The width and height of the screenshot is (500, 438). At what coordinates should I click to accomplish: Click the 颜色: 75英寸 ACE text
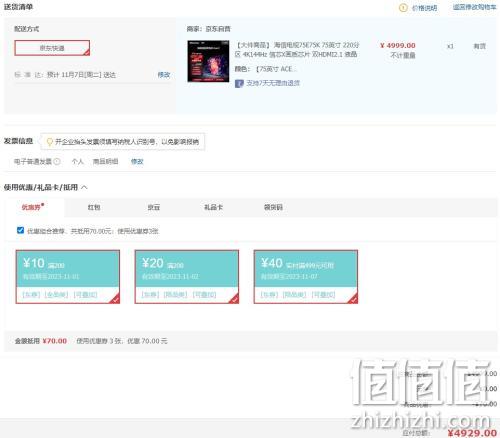tap(265, 69)
